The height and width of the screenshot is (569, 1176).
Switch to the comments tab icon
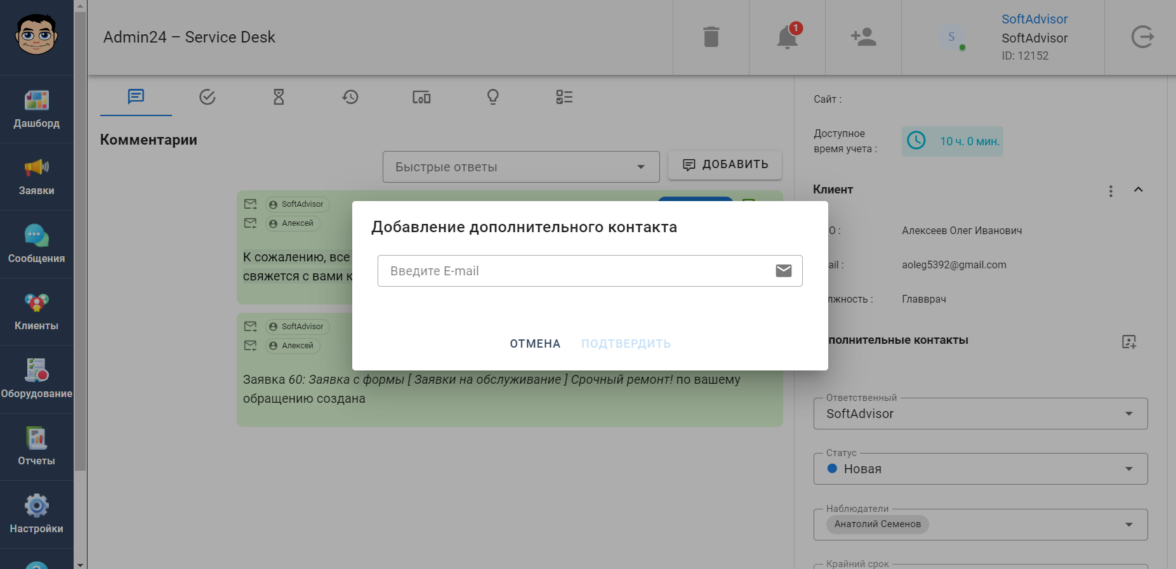(136, 97)
